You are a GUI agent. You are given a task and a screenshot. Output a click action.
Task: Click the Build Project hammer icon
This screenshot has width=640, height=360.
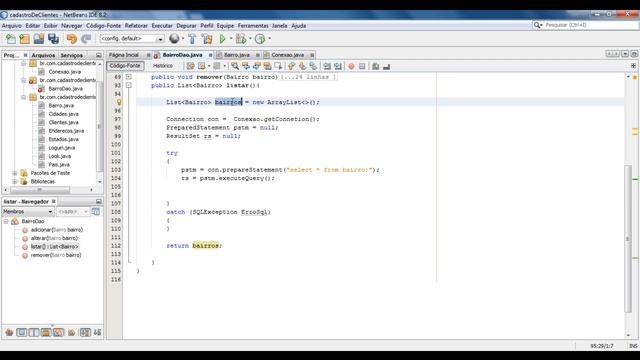(192, 39)
